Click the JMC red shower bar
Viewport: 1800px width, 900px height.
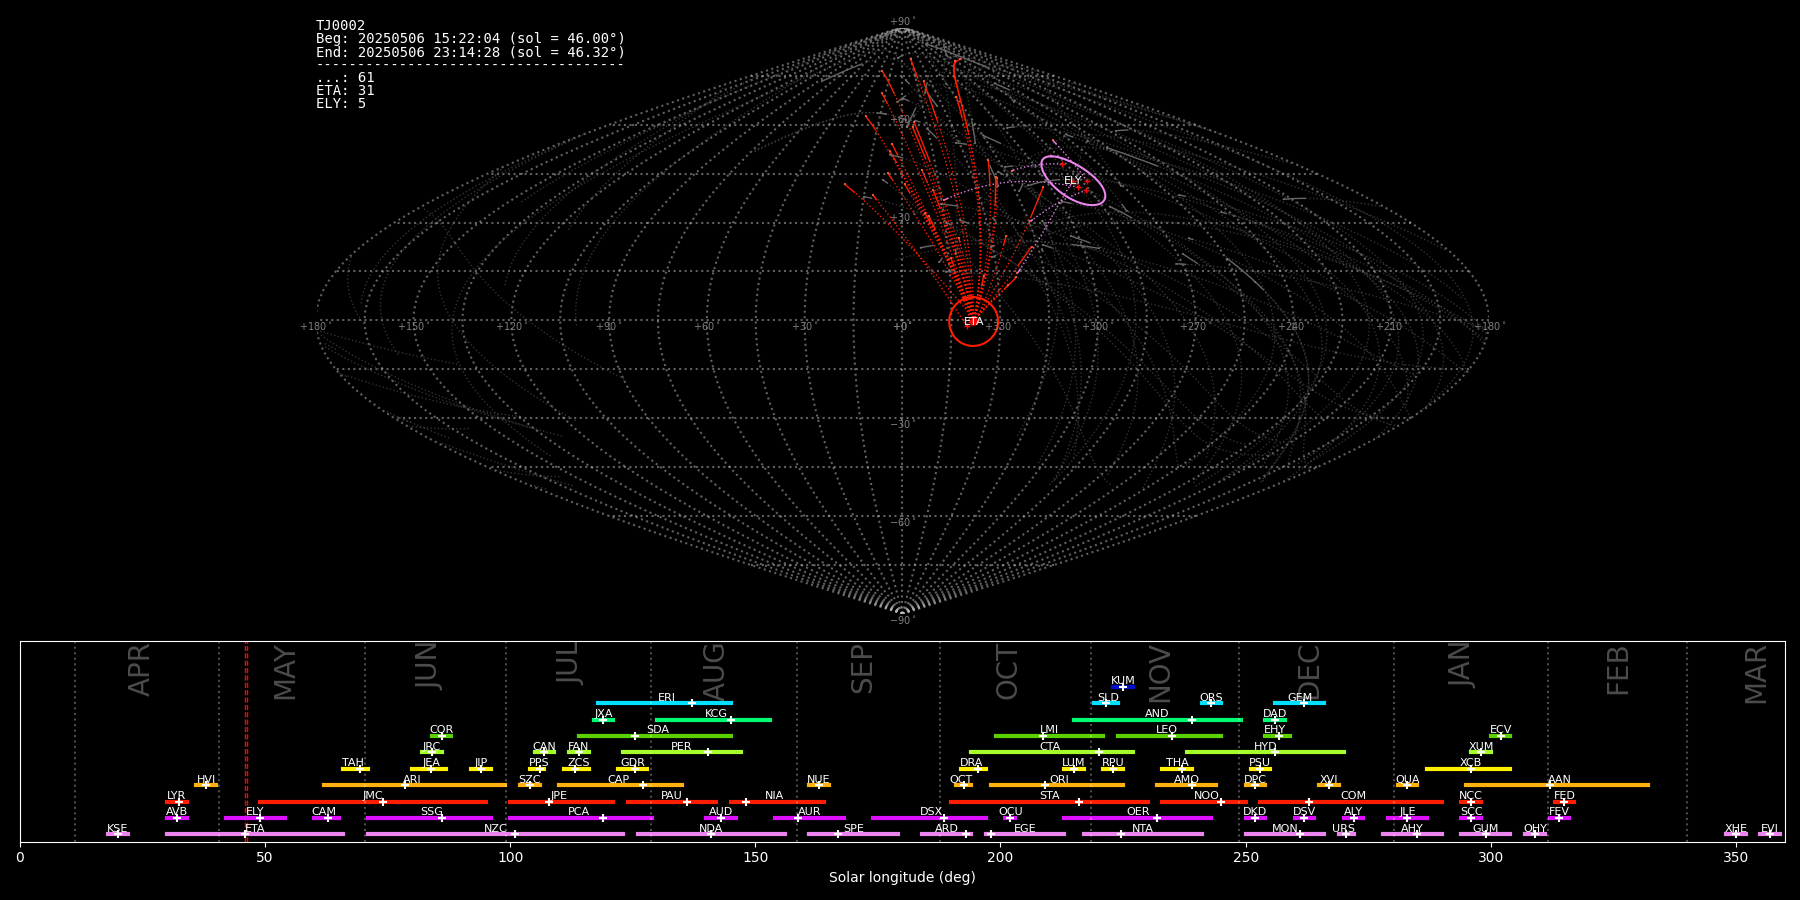click(373, 801)
